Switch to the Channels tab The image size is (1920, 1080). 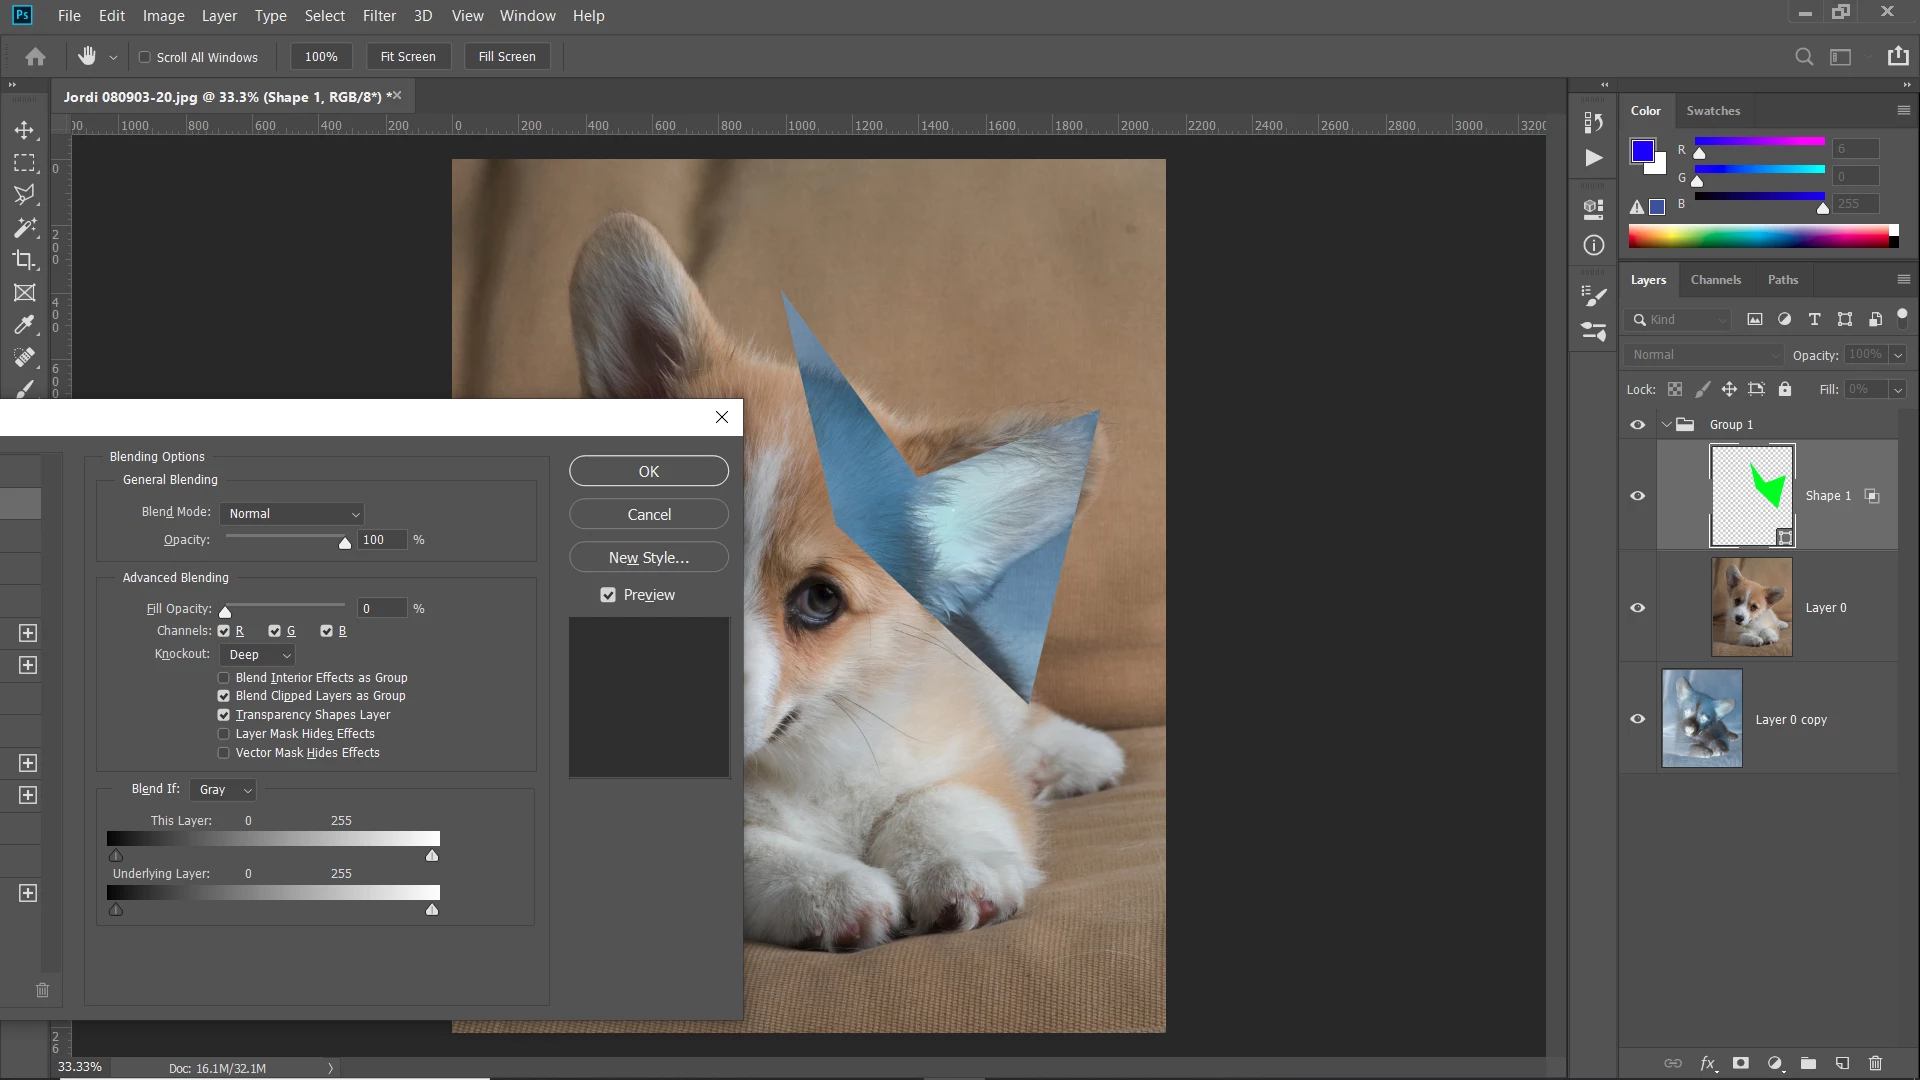click(1715, 280)
